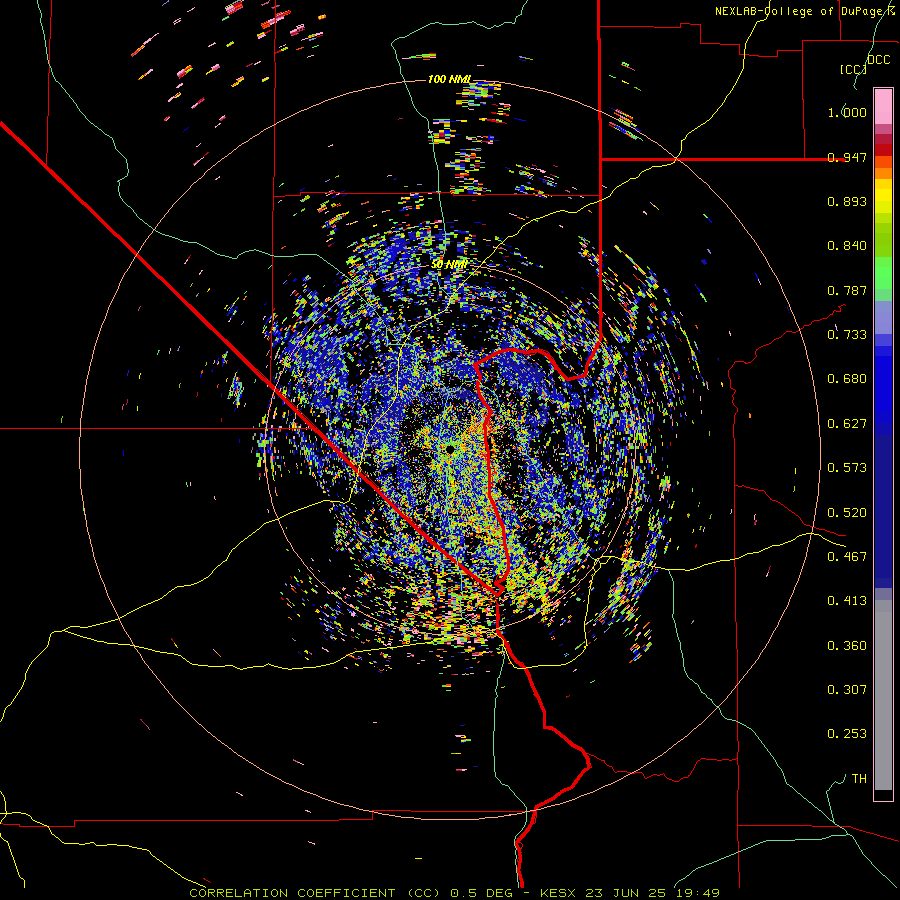Click the 0.520 color scale value
The image size is (900, 900).
pos(847,513)
